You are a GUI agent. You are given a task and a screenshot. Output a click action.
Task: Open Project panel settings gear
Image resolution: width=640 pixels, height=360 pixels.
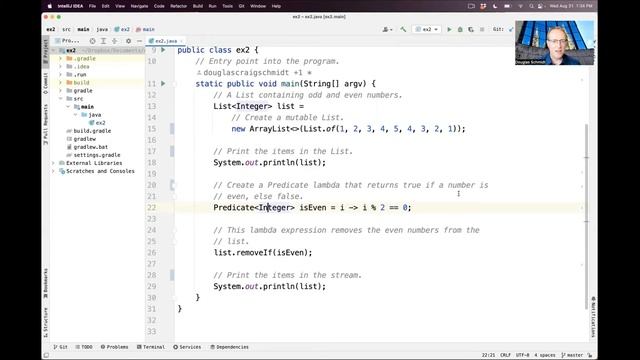pyautogui.click(x=129, y=41)
